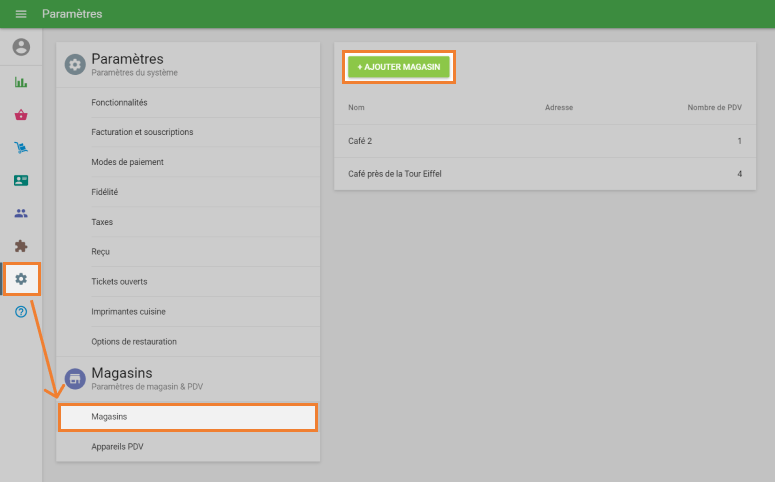Screen dimensions: 775x482
Task: Open the user account profile icon
Action: 21,47
